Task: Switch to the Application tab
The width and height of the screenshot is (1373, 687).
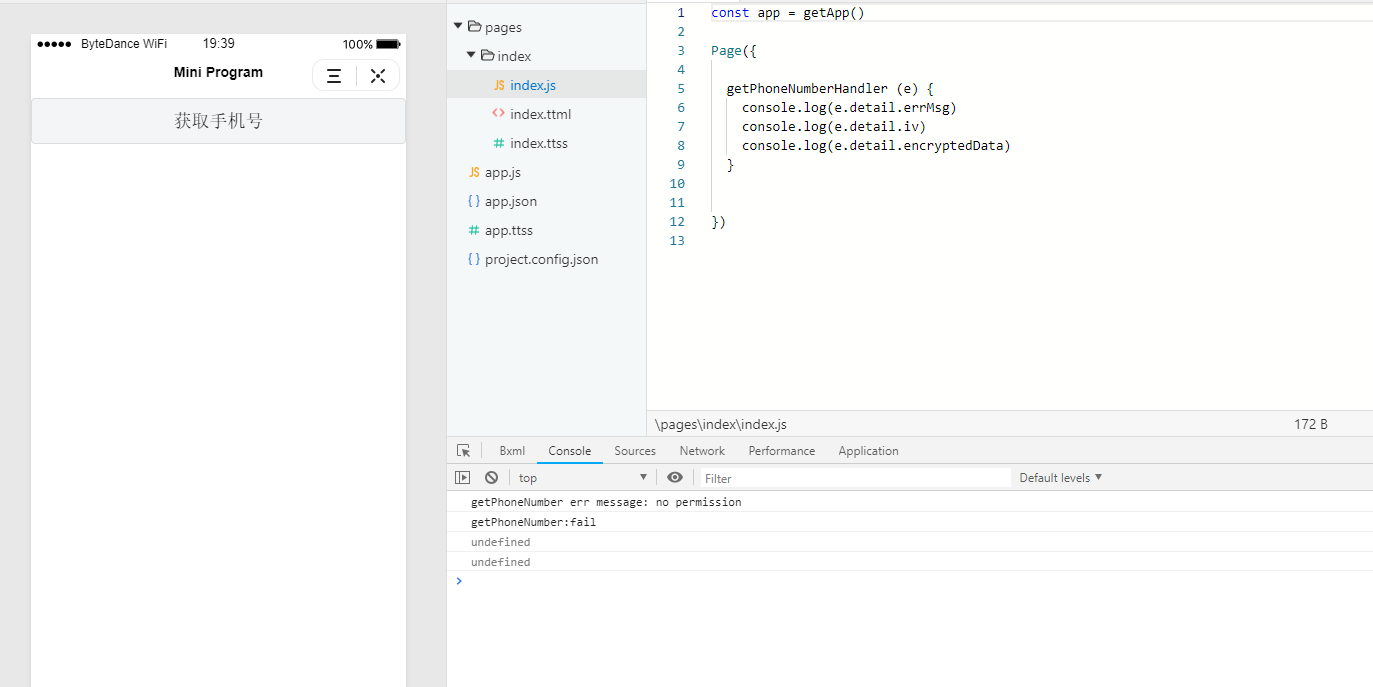Action: click(868, 451)
